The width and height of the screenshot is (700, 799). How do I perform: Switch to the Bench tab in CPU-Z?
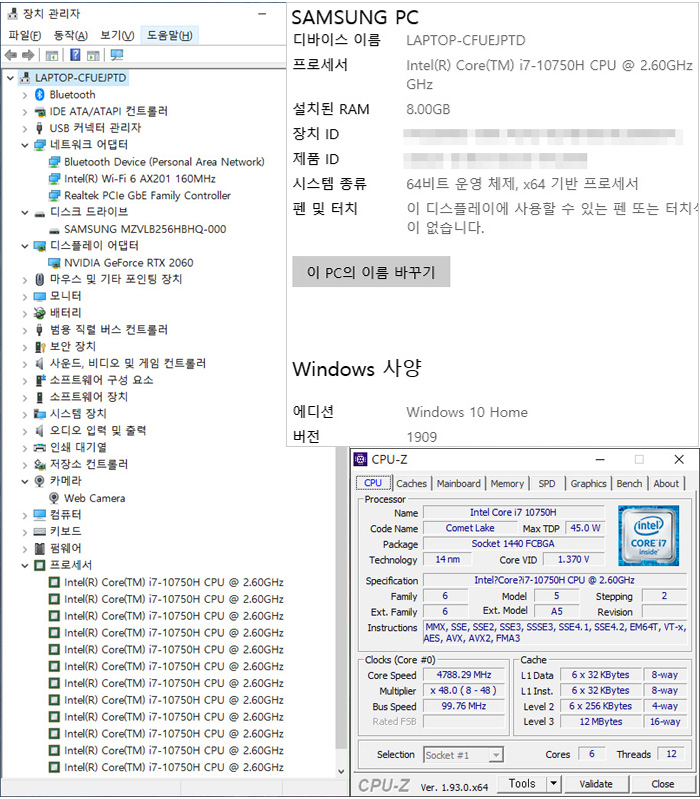coord(629,484)
